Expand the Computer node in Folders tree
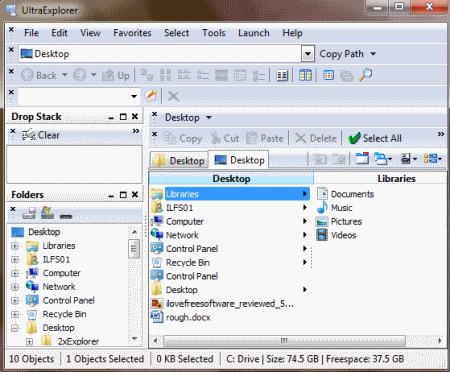 (15, 273)
